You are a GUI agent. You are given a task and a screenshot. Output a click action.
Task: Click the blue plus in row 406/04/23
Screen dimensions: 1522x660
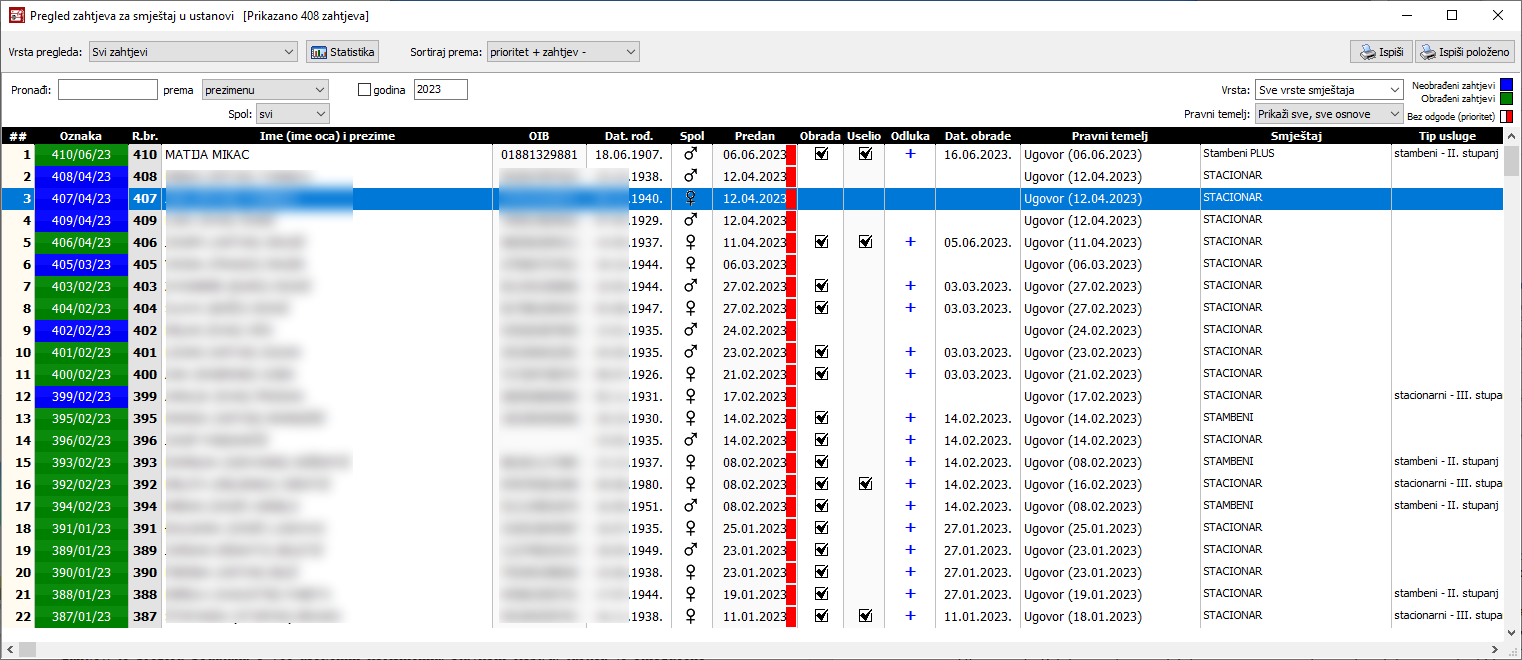(910, 242)
